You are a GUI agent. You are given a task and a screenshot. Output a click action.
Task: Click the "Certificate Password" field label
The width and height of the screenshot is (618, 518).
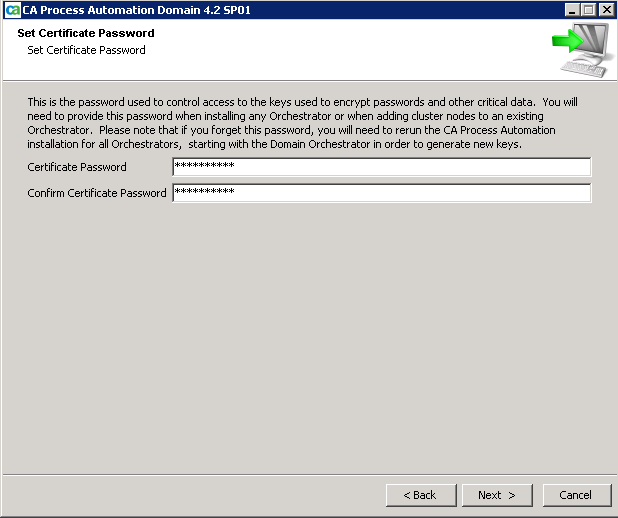click(x=77, y=167)
